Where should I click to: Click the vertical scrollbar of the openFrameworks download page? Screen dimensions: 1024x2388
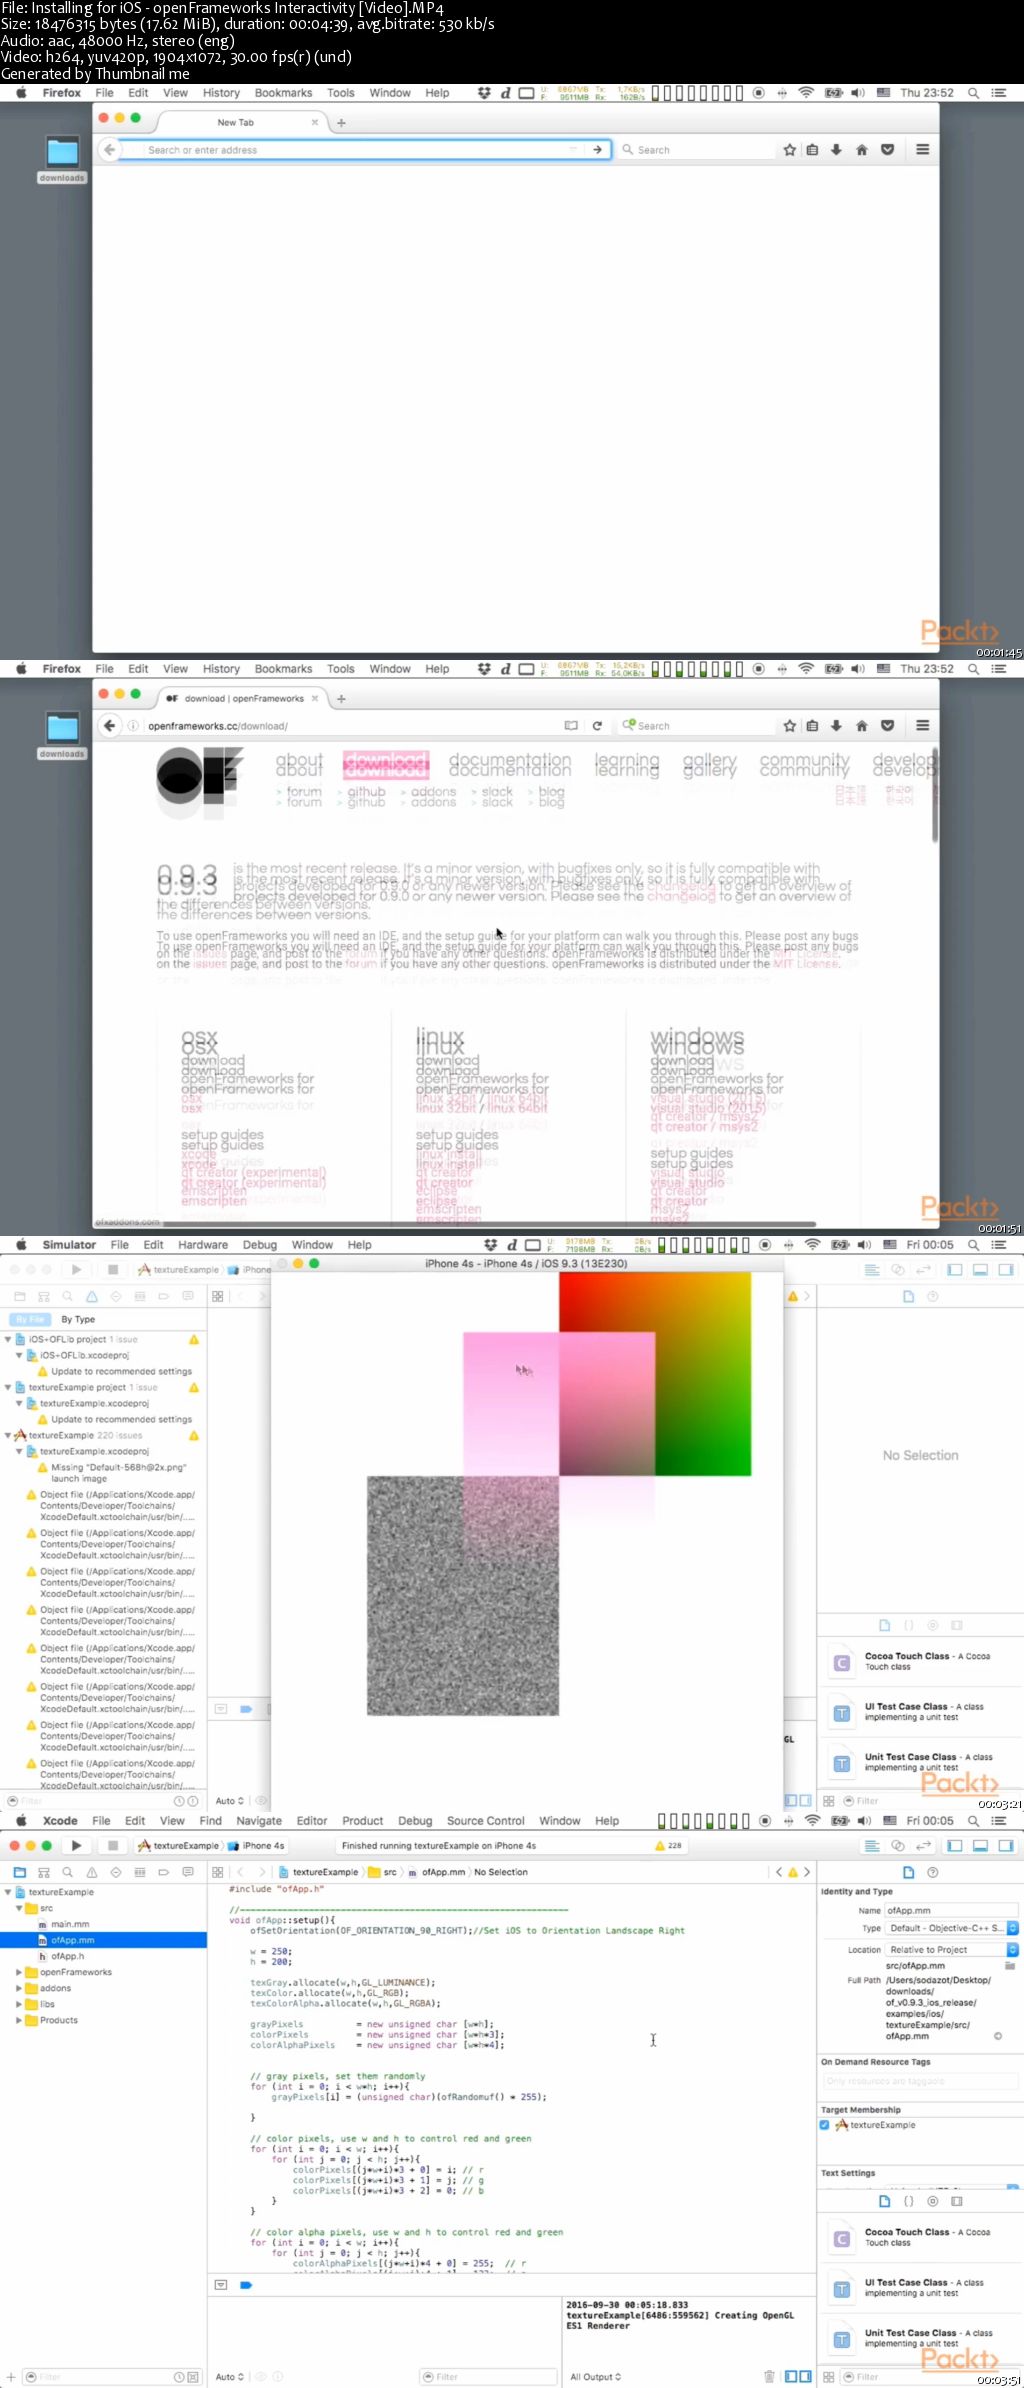tap(935, 795)
